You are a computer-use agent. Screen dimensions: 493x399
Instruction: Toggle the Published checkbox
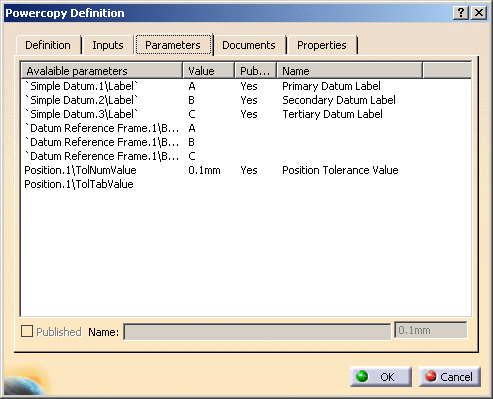tap(27, 332)
